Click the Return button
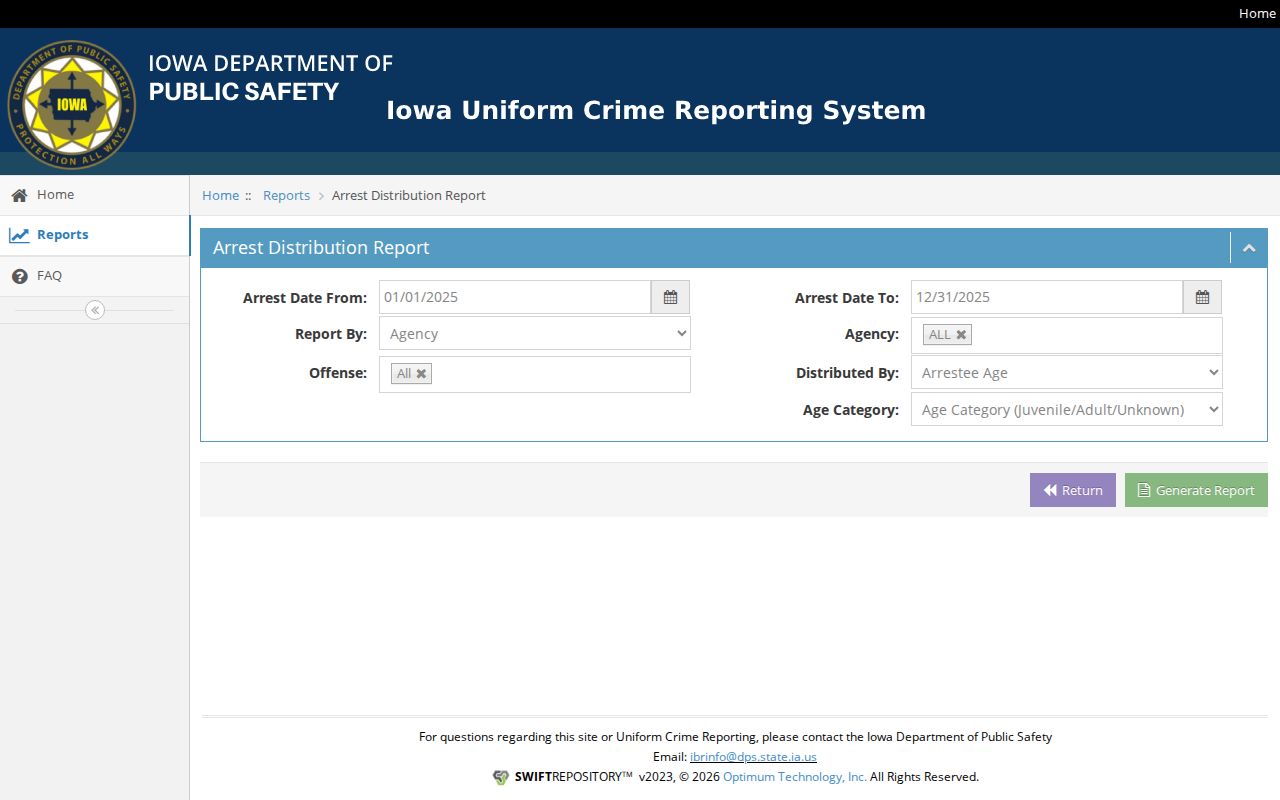Screen dimensions: 1280x800 pos(1073,490)
